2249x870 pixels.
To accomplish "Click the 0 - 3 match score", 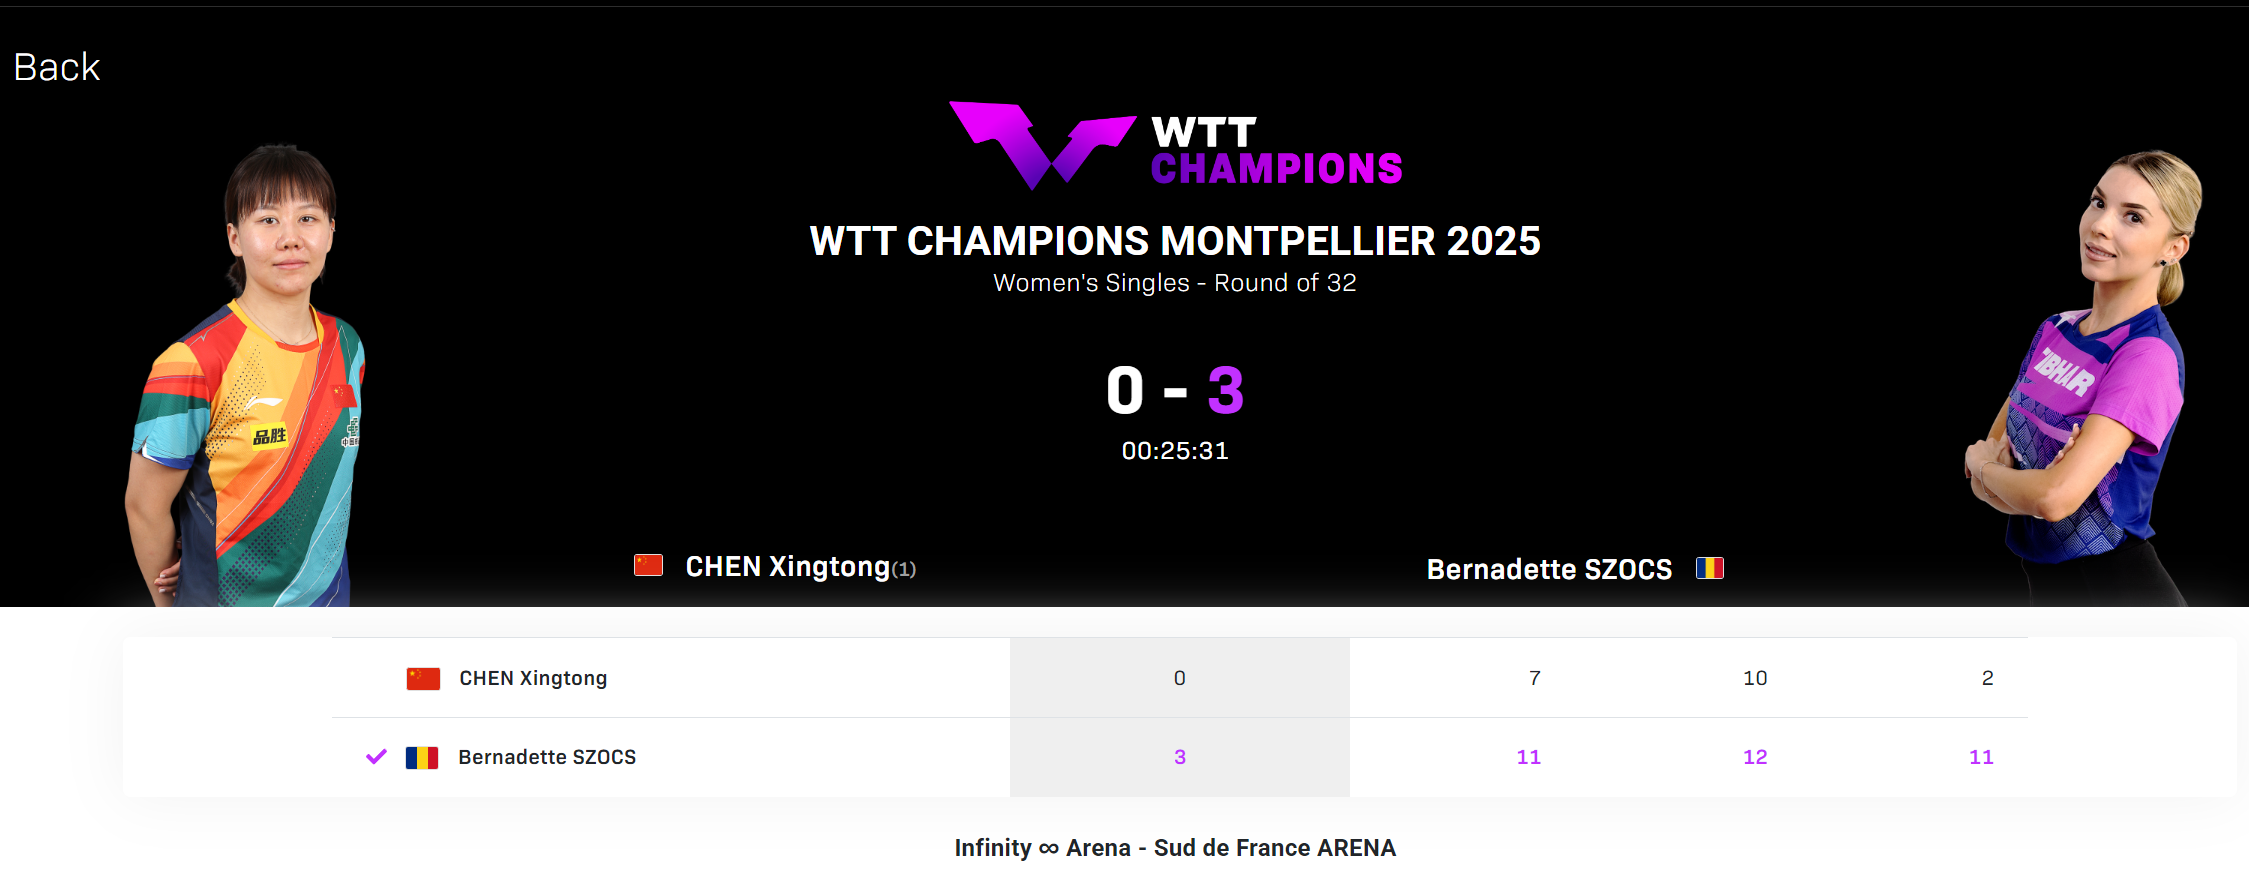I will [1175, 390].
